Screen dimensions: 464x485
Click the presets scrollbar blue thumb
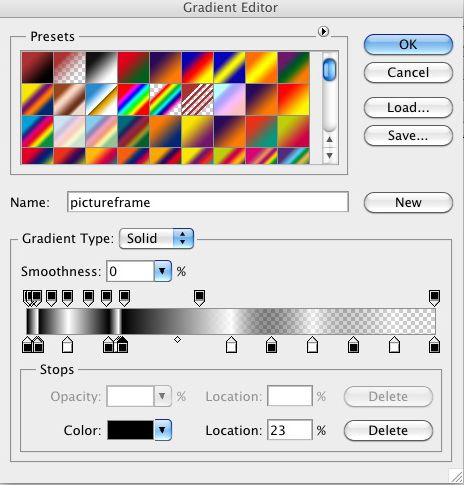(x=330, y=69)
